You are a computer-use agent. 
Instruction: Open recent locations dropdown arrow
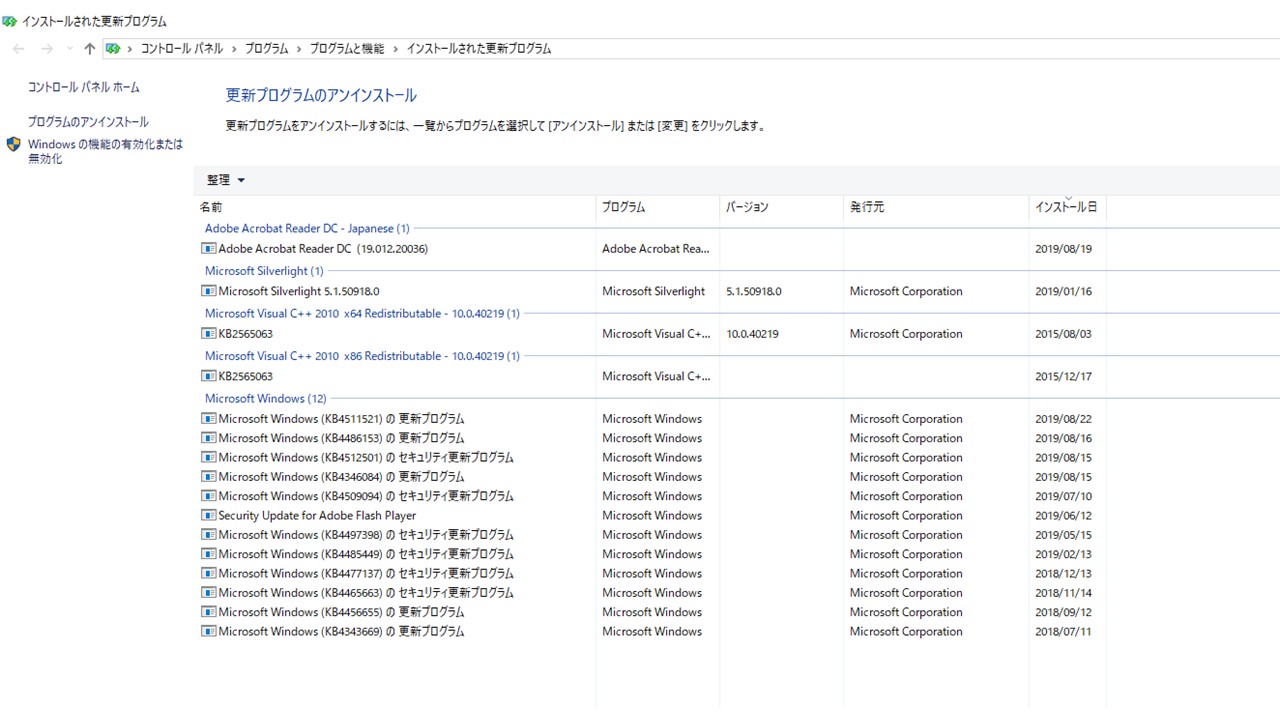69,49
